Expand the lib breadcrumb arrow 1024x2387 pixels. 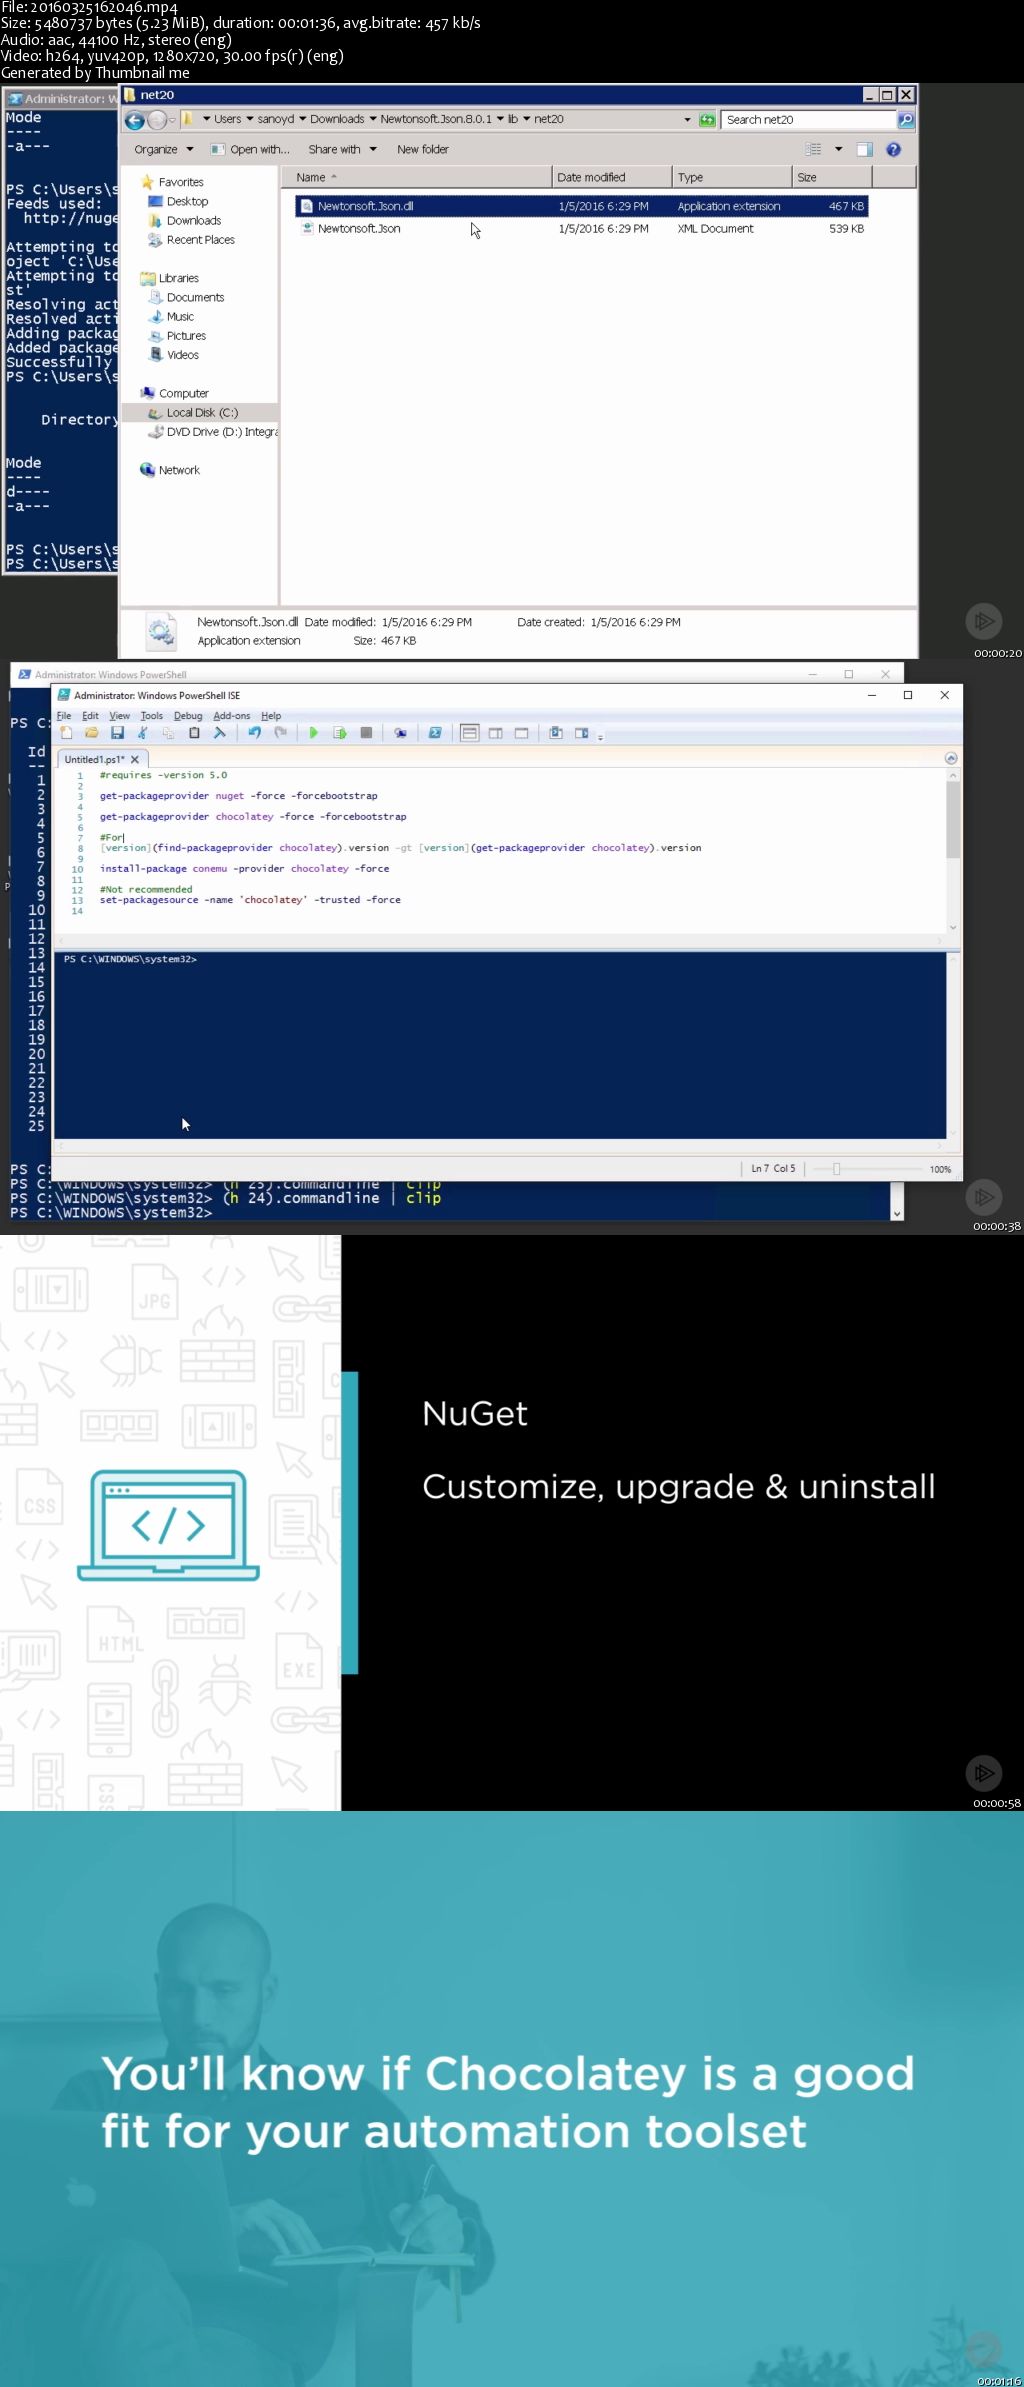(526, 119)
